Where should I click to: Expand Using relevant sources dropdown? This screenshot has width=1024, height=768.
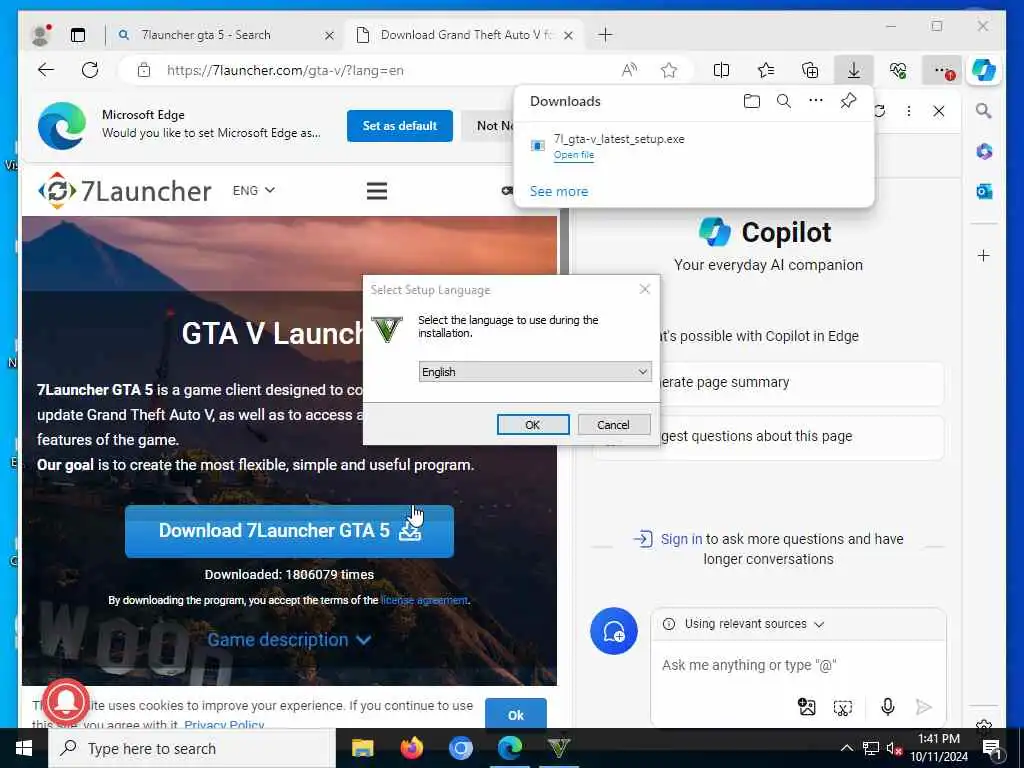point(754,624)
